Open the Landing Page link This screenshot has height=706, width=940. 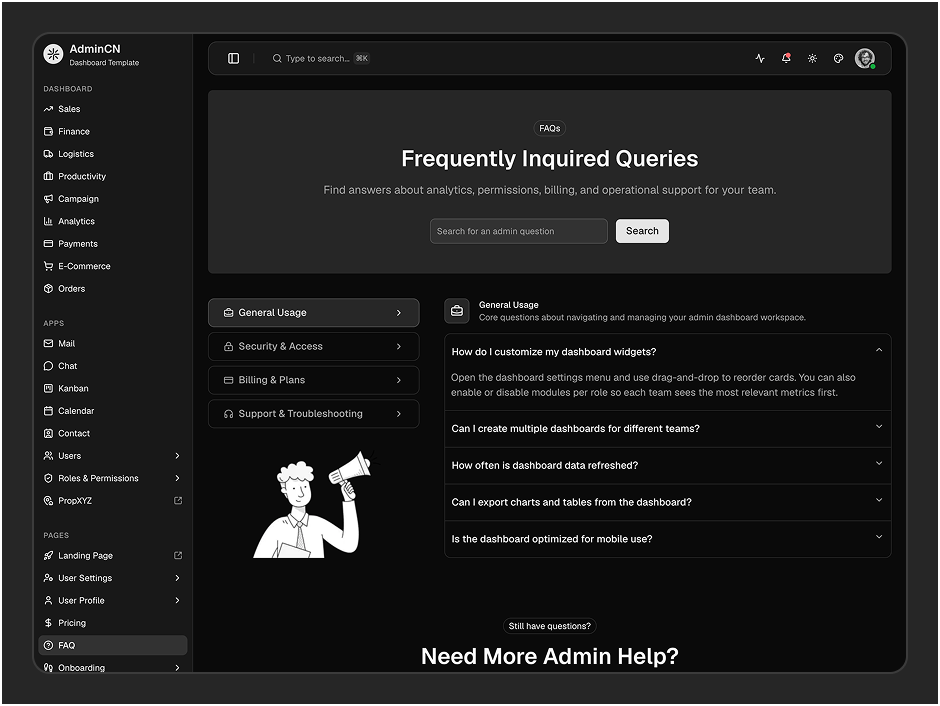113,556
